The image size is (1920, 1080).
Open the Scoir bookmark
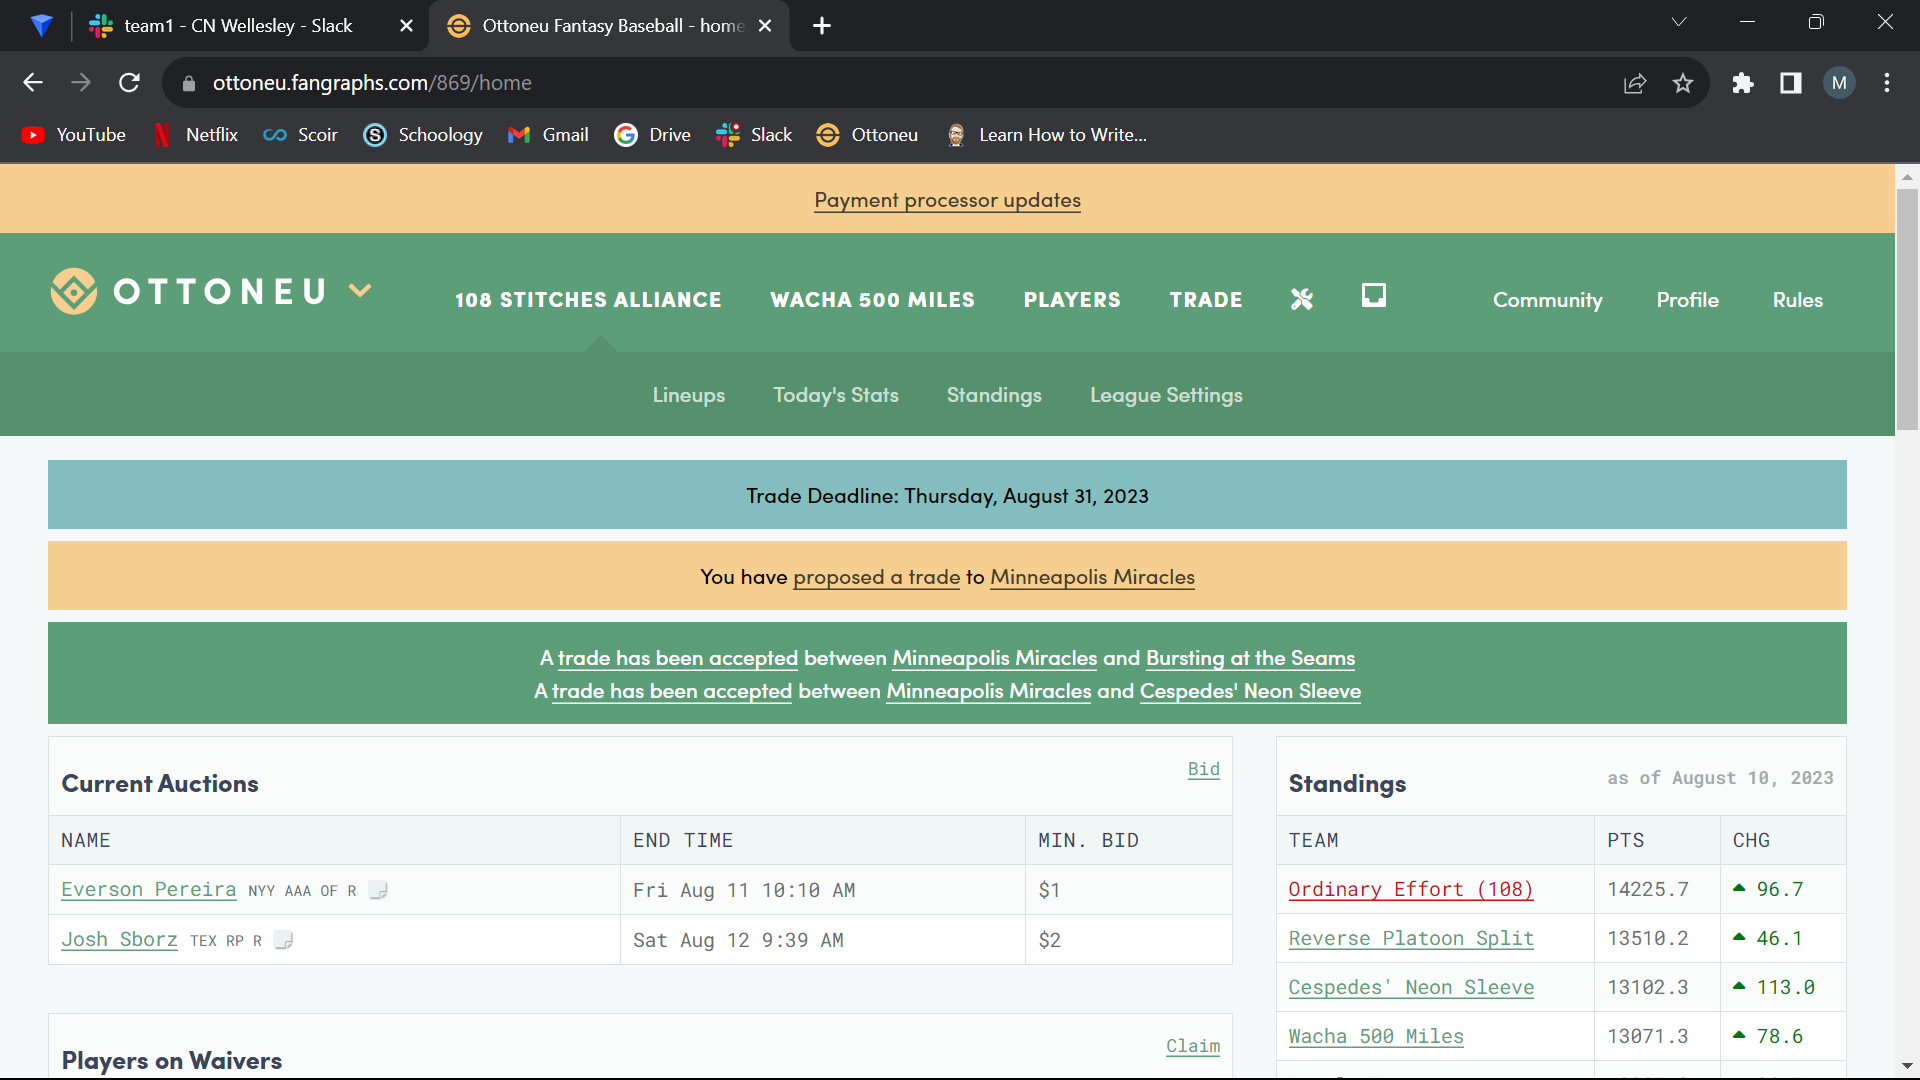(300, 135)
